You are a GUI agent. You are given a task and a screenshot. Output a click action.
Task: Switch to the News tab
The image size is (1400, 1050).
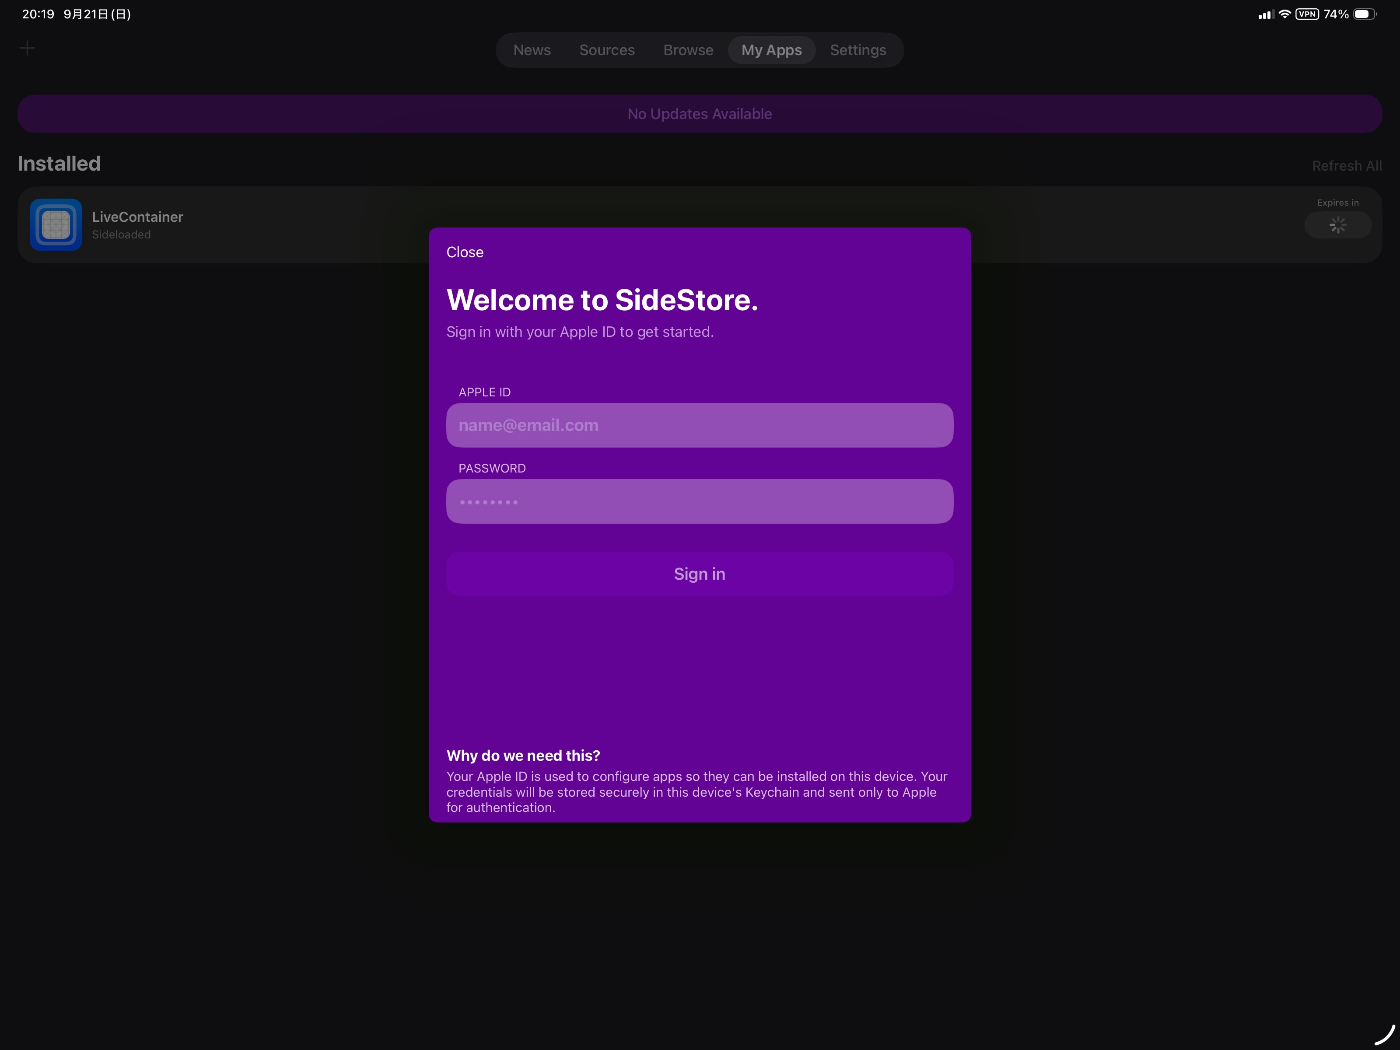[532, 50]
